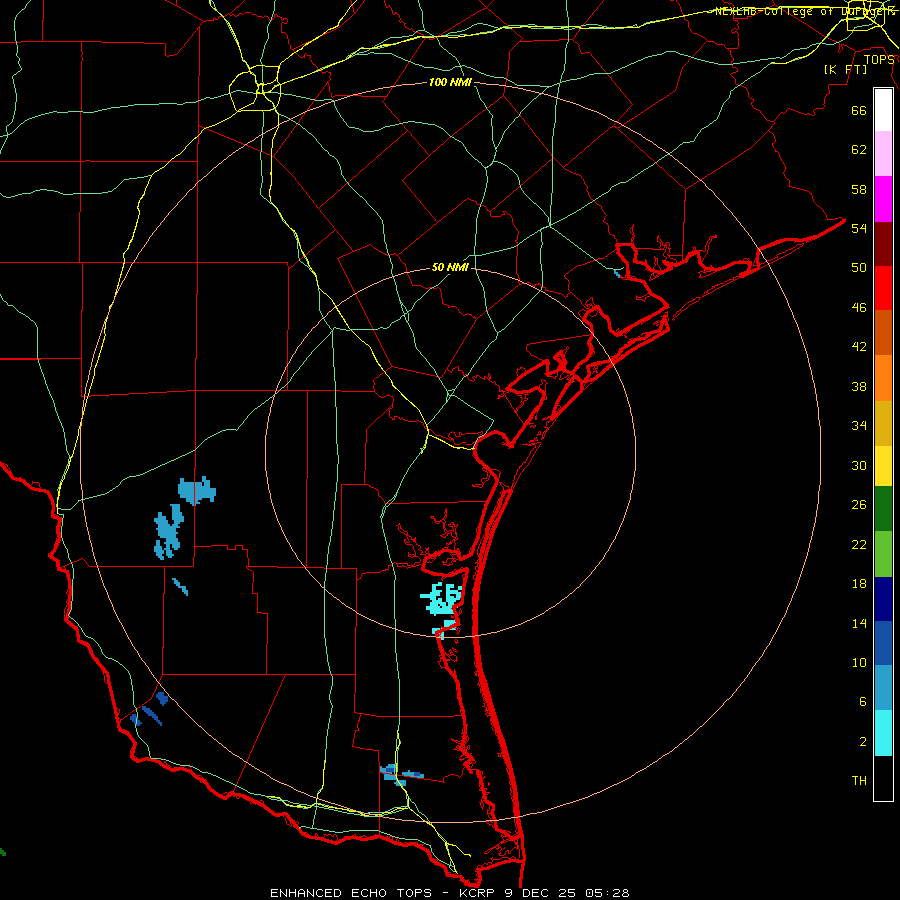Image resolution: width=900 pixels, height=900 pixels.
Task: Pick the magenta swatch in the color scale
Action: click(883, 199)
